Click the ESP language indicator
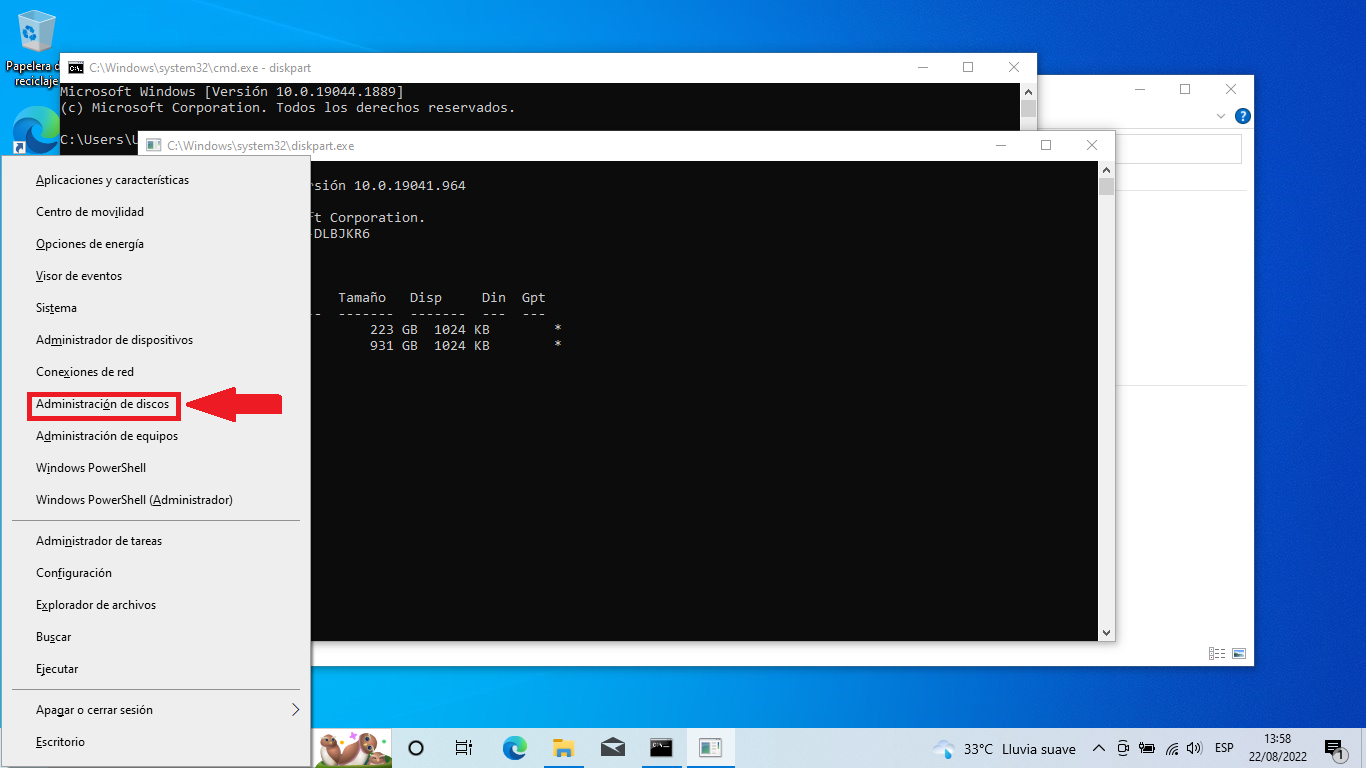The width and height of the screenshot is (1366, 768). click(x=1224, y=748)
